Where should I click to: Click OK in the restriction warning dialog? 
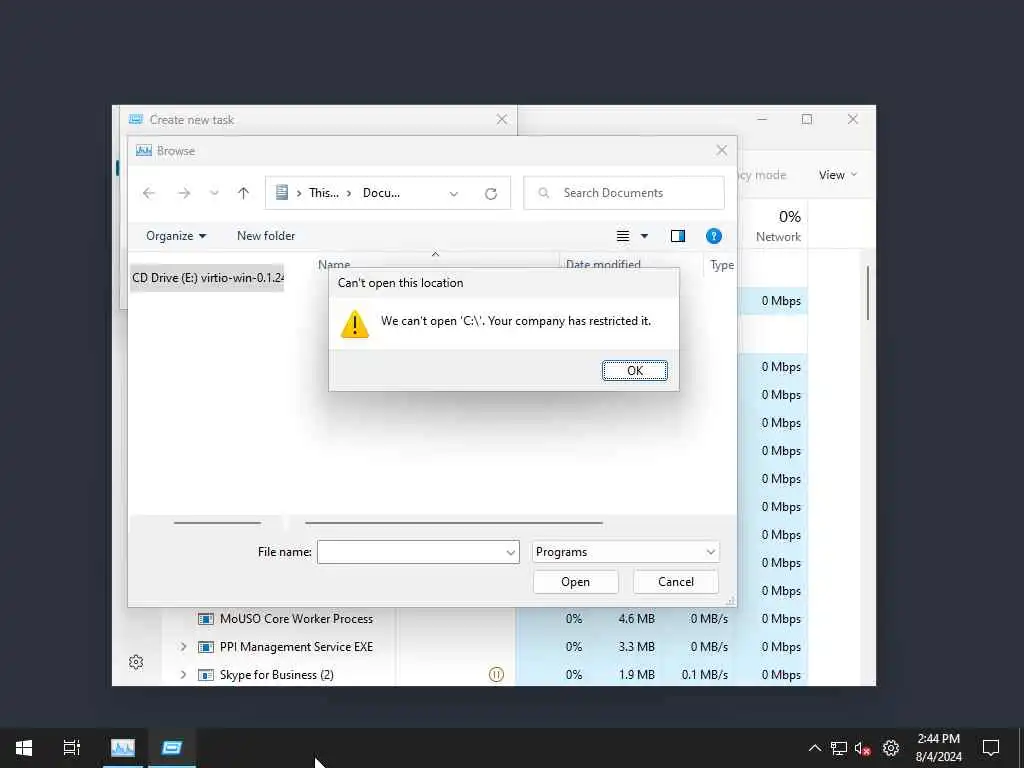[634, 370]
